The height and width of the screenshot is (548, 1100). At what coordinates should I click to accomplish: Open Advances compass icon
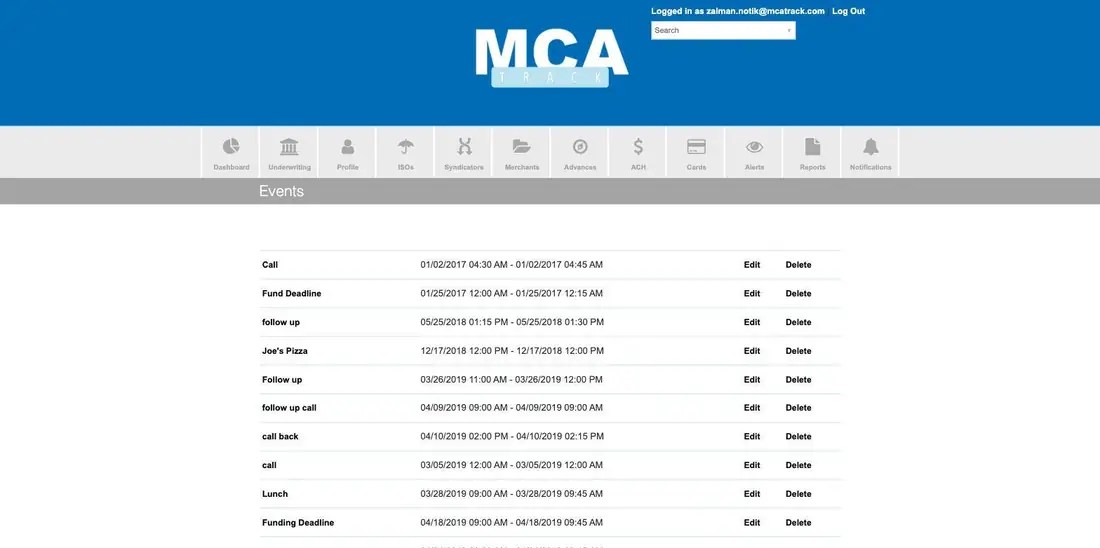(580, 147)
